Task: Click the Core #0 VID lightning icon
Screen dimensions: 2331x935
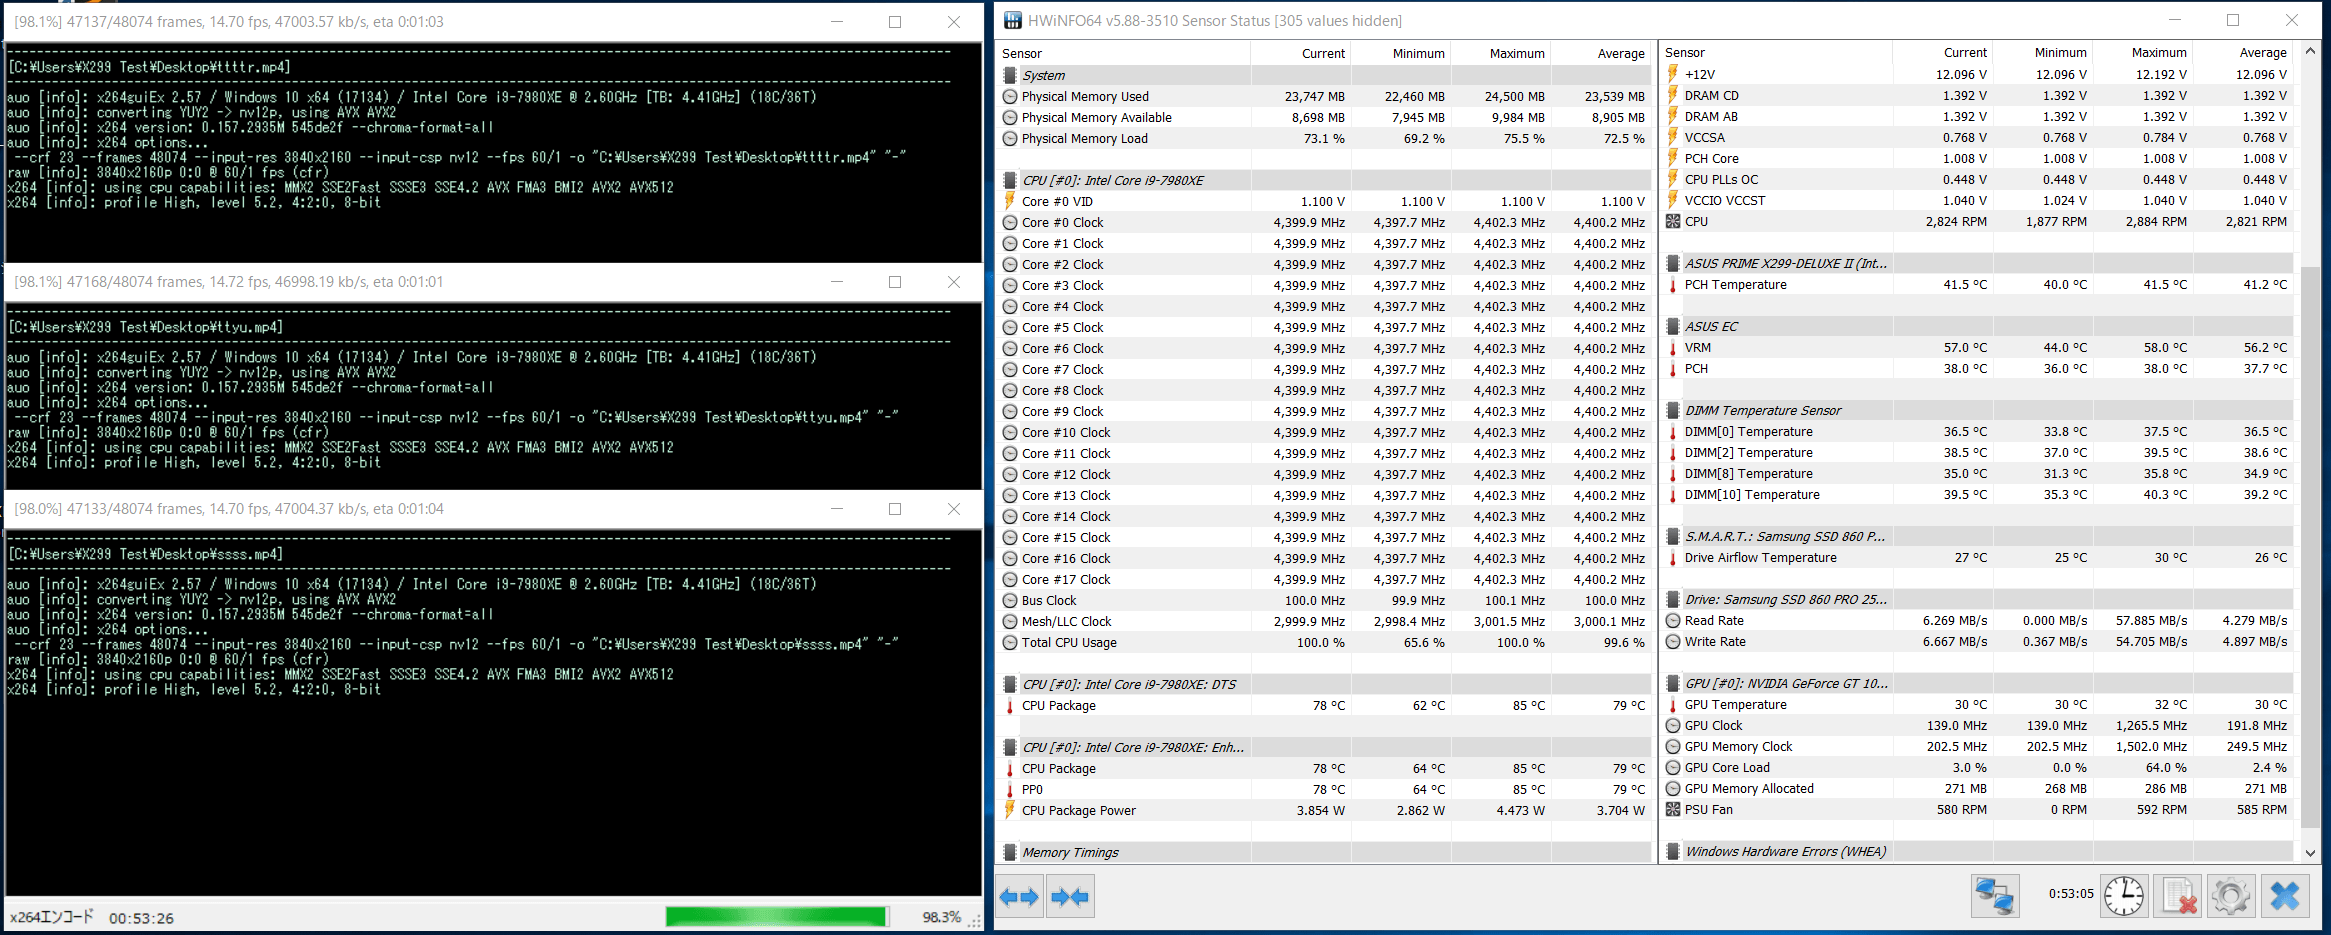Action: pos(1010,201)
